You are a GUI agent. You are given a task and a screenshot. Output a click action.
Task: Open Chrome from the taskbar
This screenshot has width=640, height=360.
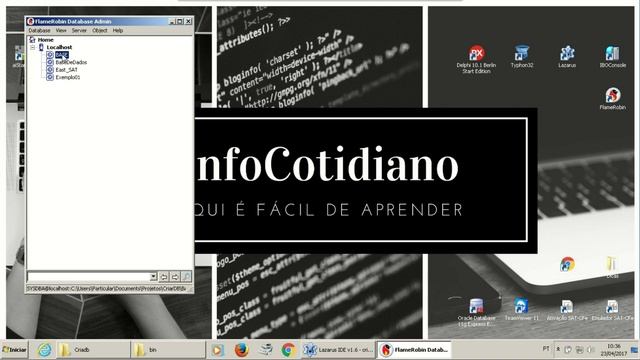288,350
